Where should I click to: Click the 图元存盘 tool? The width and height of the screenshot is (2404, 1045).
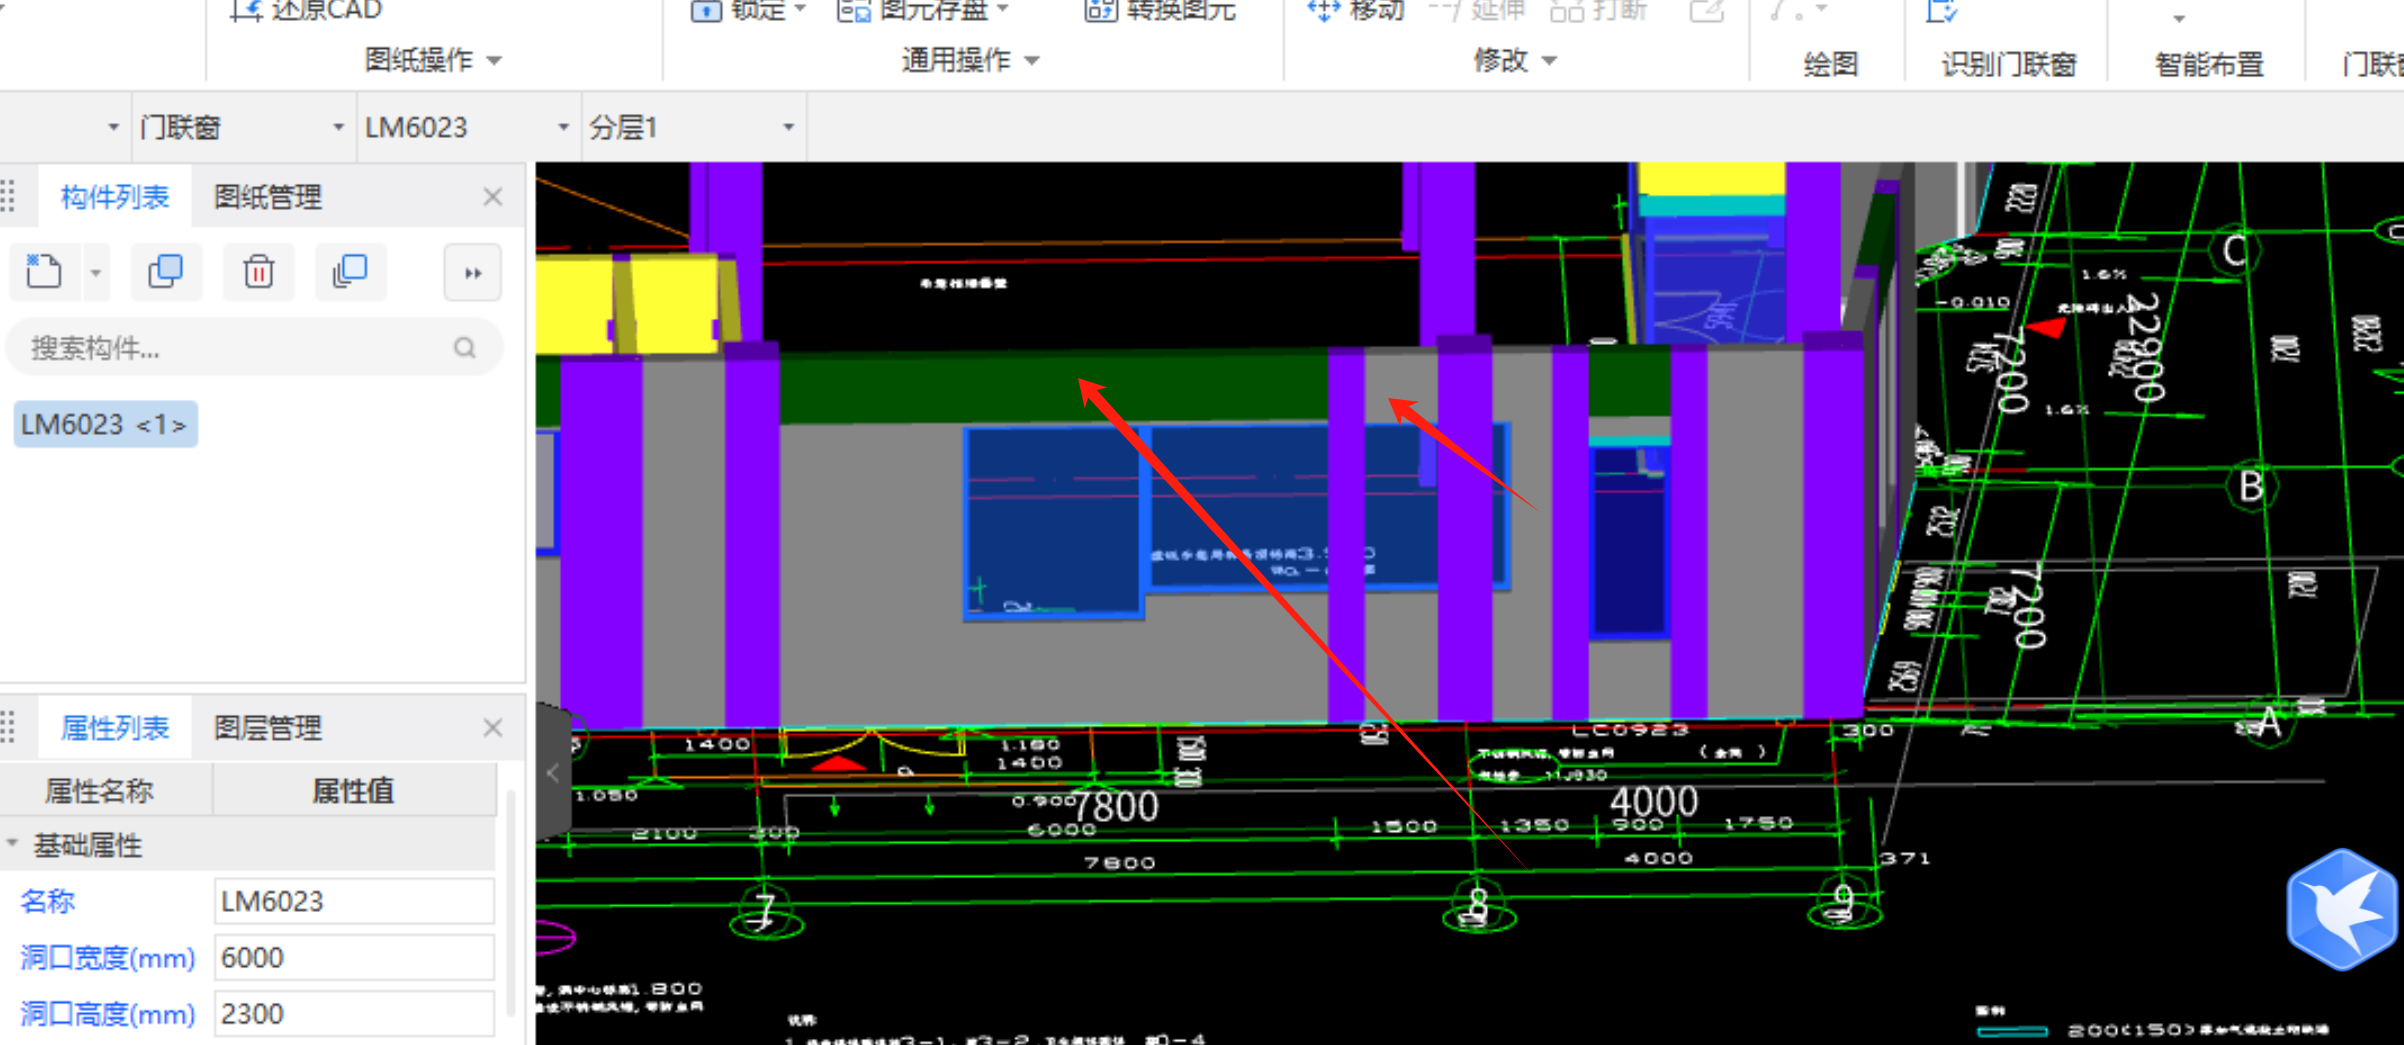tap(922, 10)
